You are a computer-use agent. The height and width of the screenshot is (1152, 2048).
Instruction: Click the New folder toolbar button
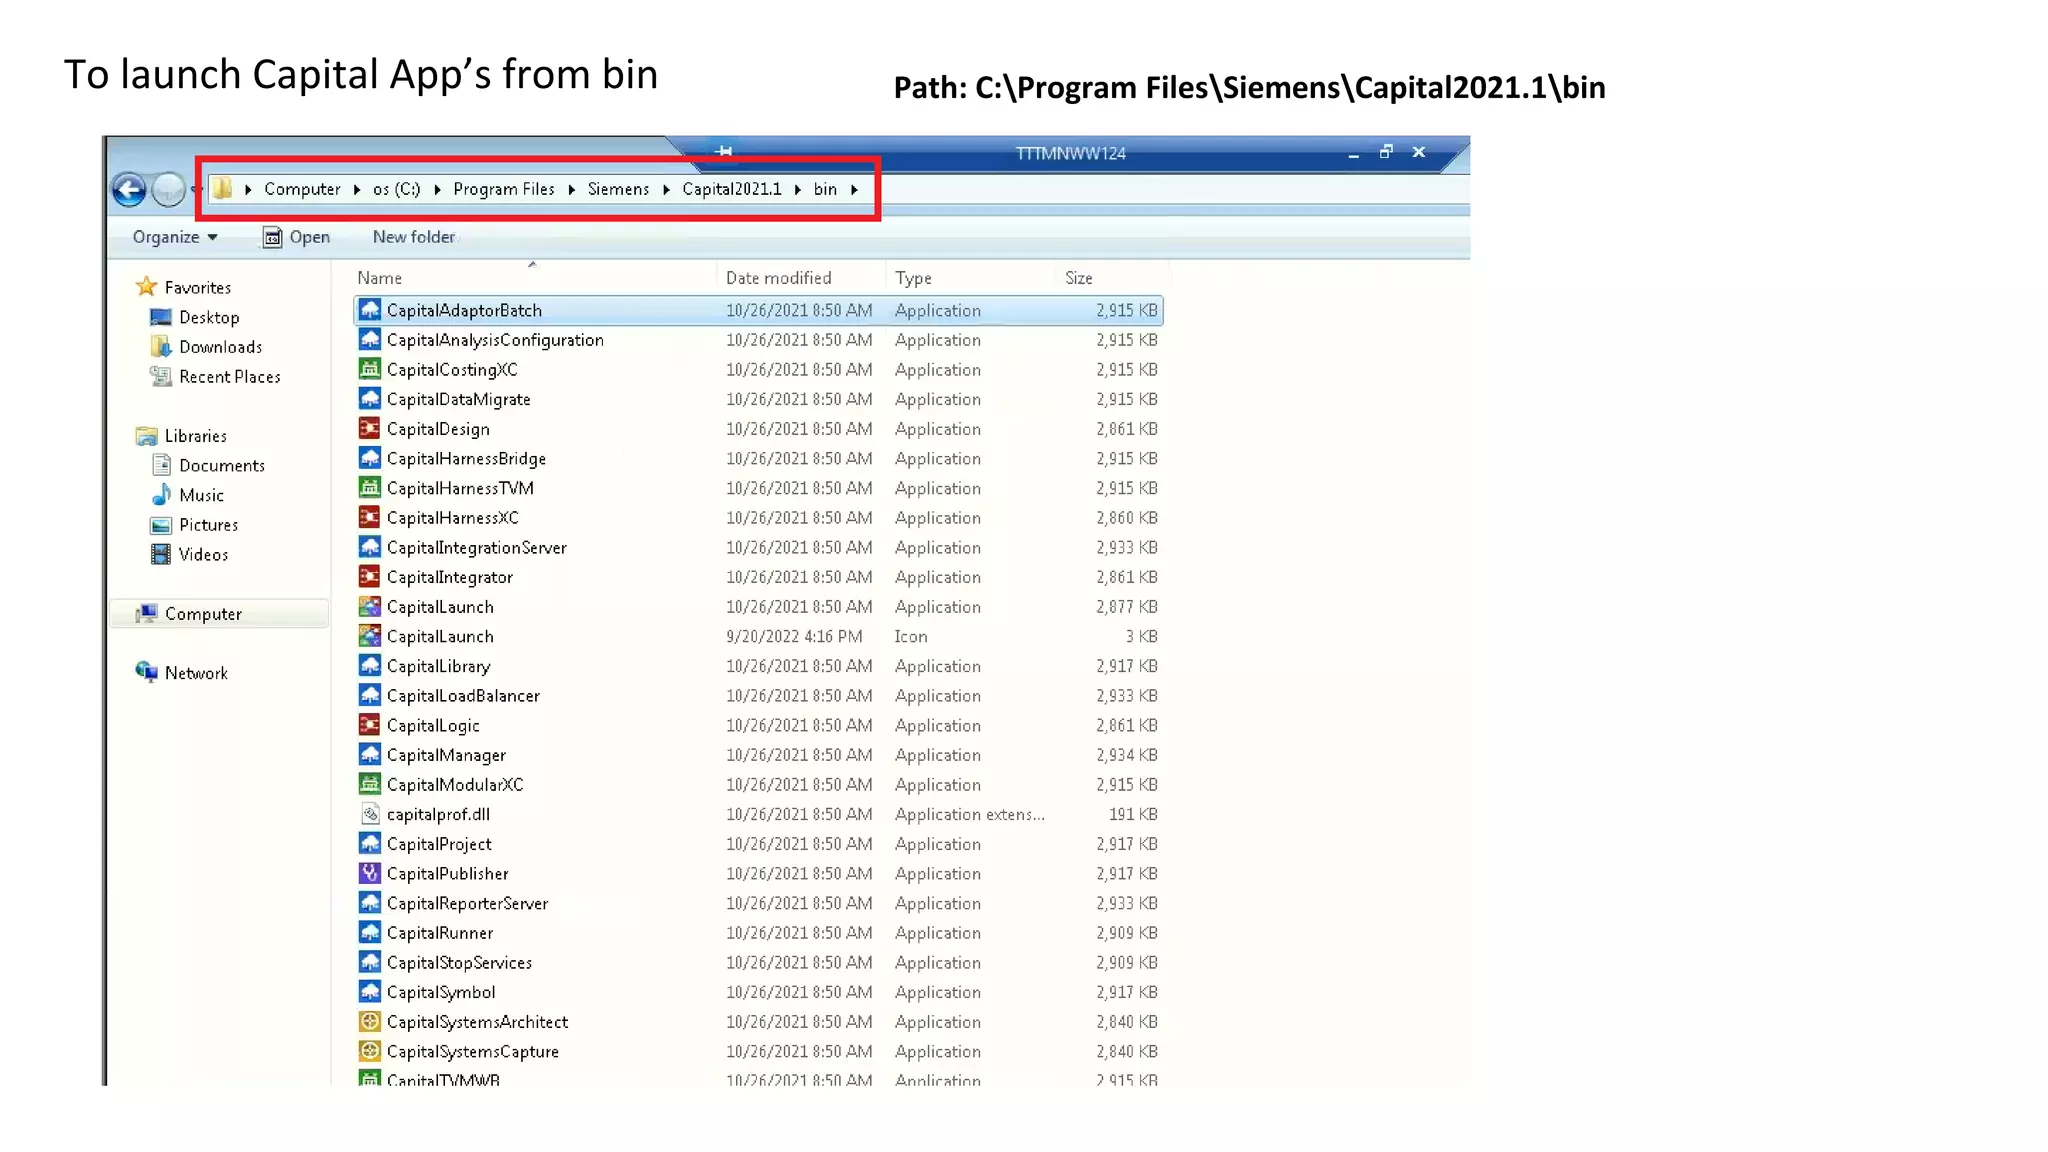(x=414, y=237)
